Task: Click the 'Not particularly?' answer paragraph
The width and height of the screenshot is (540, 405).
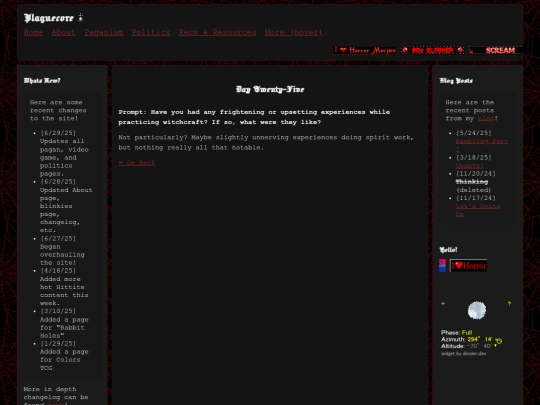Action: pos(266,142)
